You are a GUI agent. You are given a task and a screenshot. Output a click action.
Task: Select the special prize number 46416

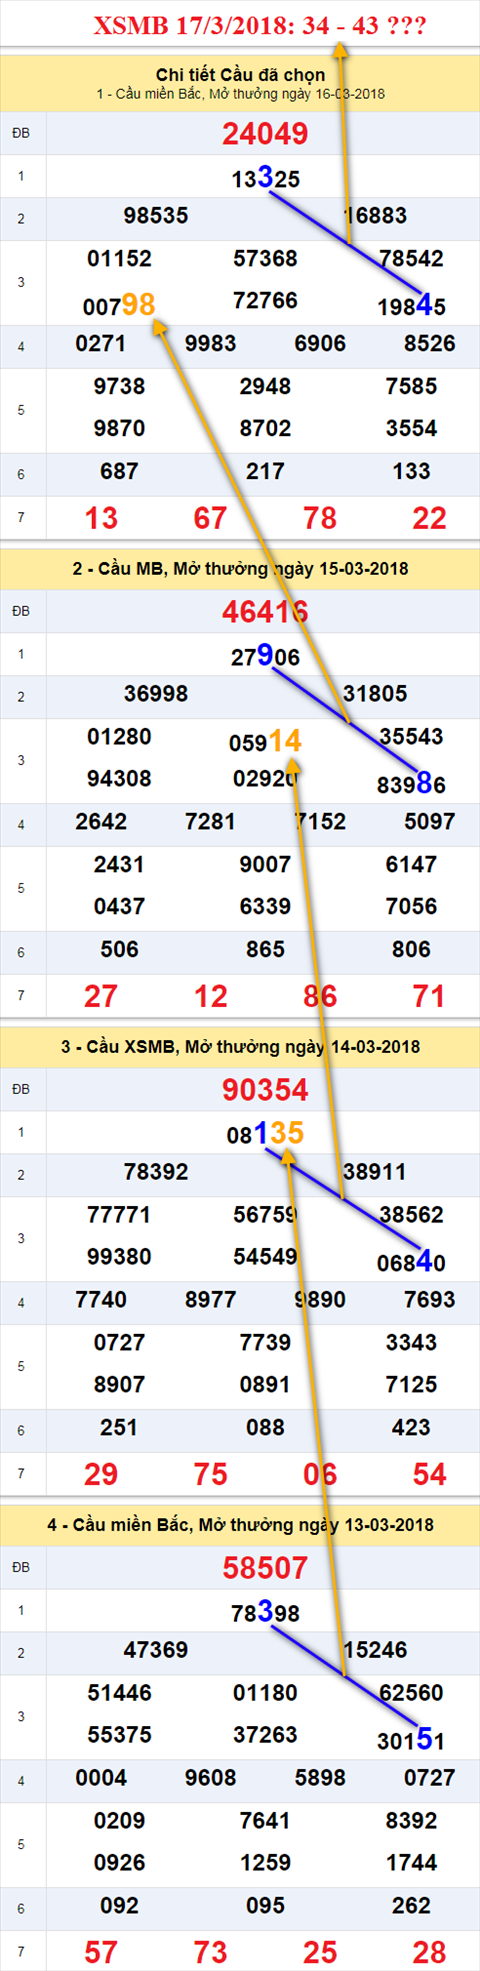[265, 612]
